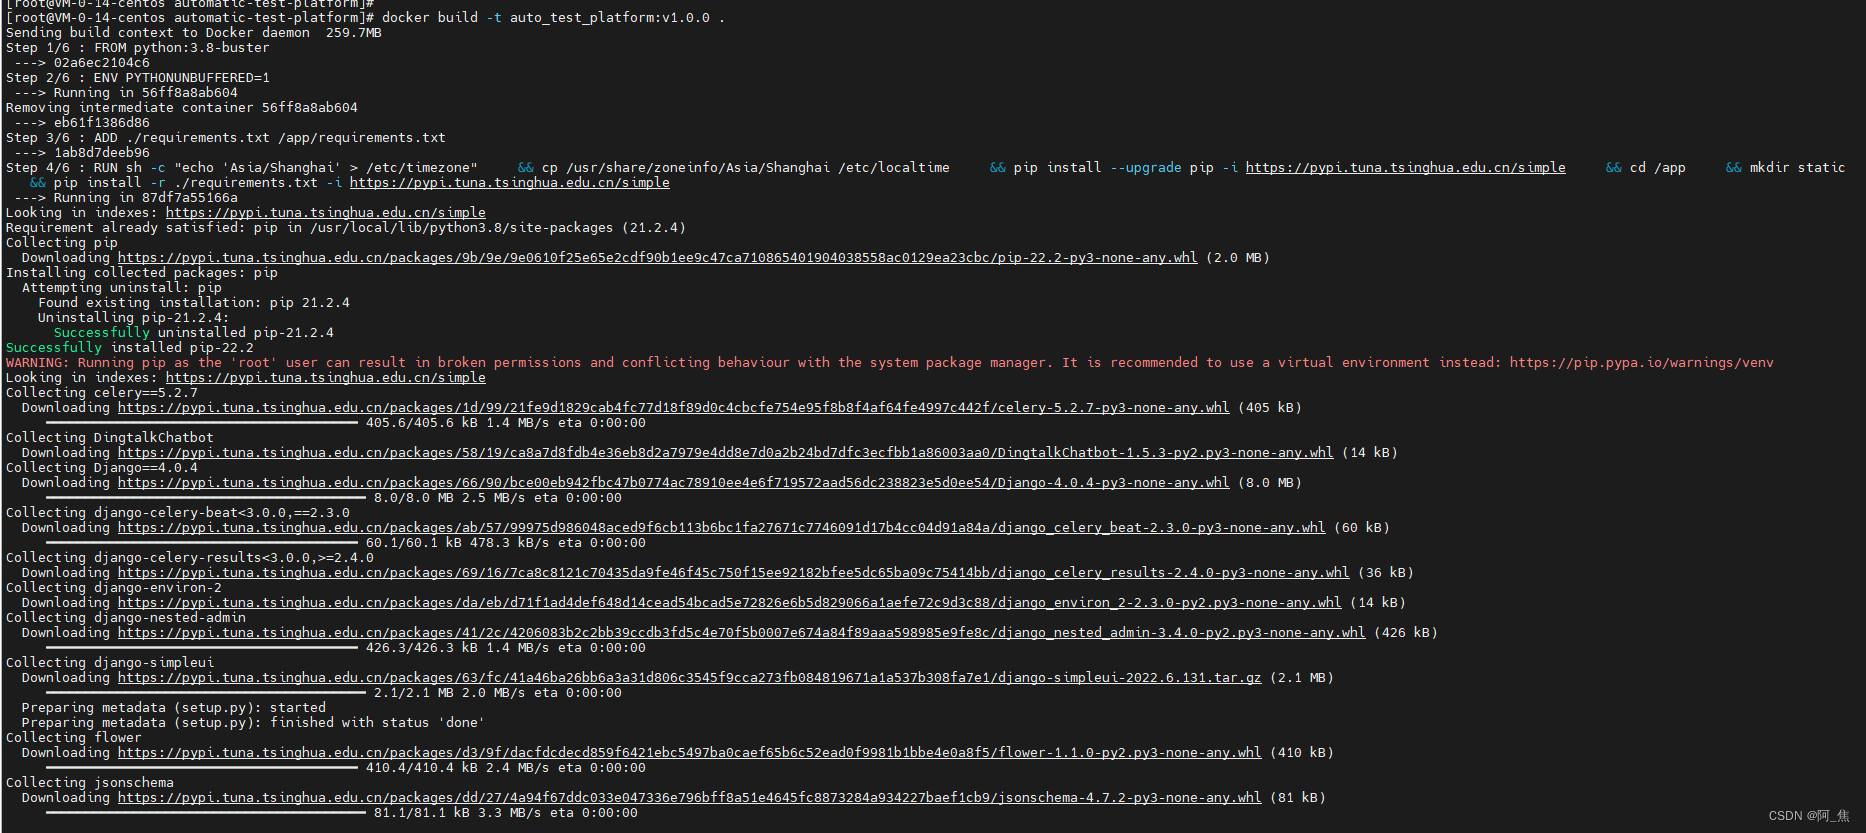Screen dimensions: 1866x833
Task: Click the 'Step 2/6 : ENV PYTHONUNBUFFERED=1' line
Action: tap(137, 78)
